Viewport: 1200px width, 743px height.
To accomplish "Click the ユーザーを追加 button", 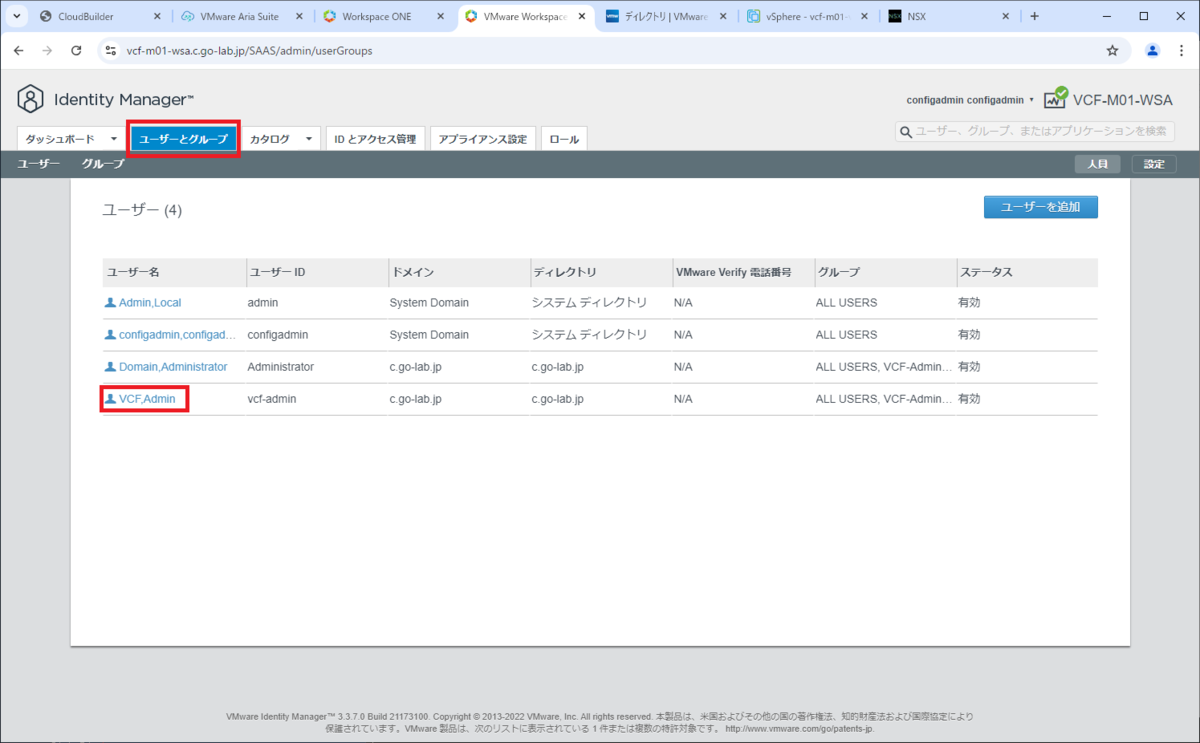I will coord(1041,207).
